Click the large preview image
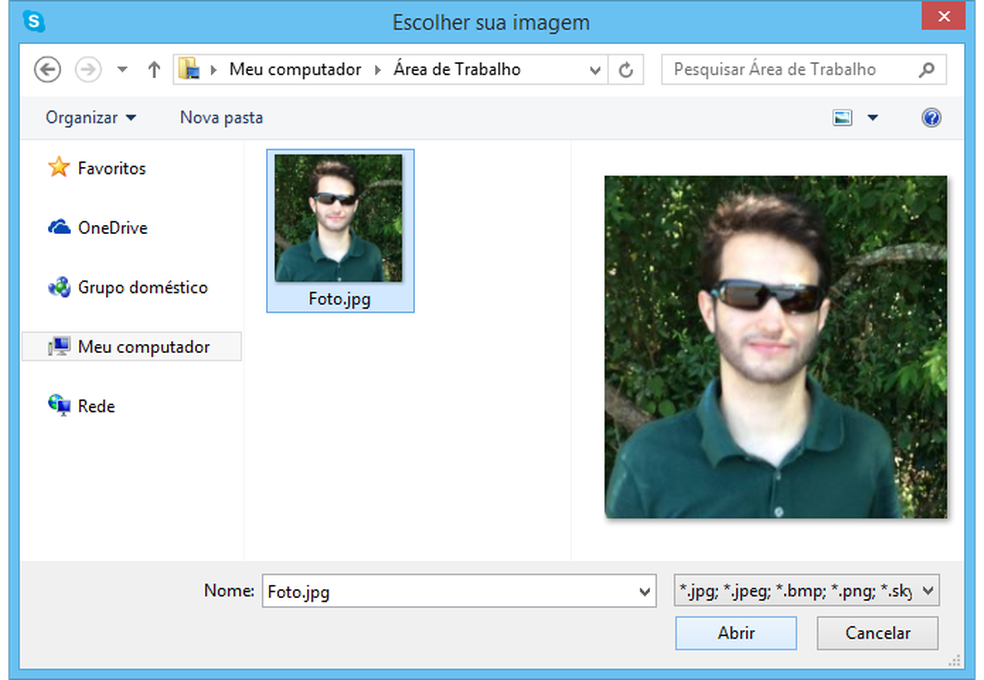Image resolution: width=984 pixels, height=680 pixels. 776,347
